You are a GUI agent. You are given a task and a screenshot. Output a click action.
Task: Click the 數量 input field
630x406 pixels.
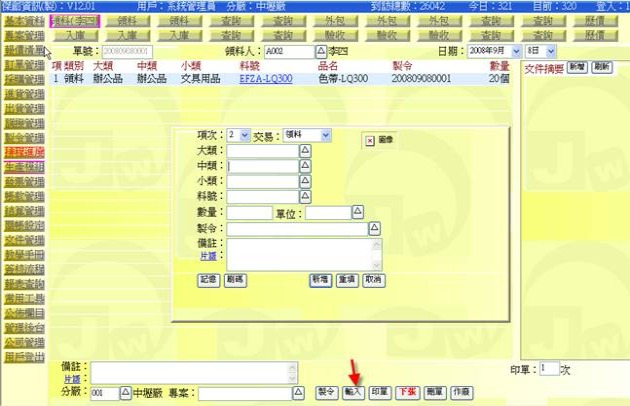pyautogui.click(x=249, y=213)
